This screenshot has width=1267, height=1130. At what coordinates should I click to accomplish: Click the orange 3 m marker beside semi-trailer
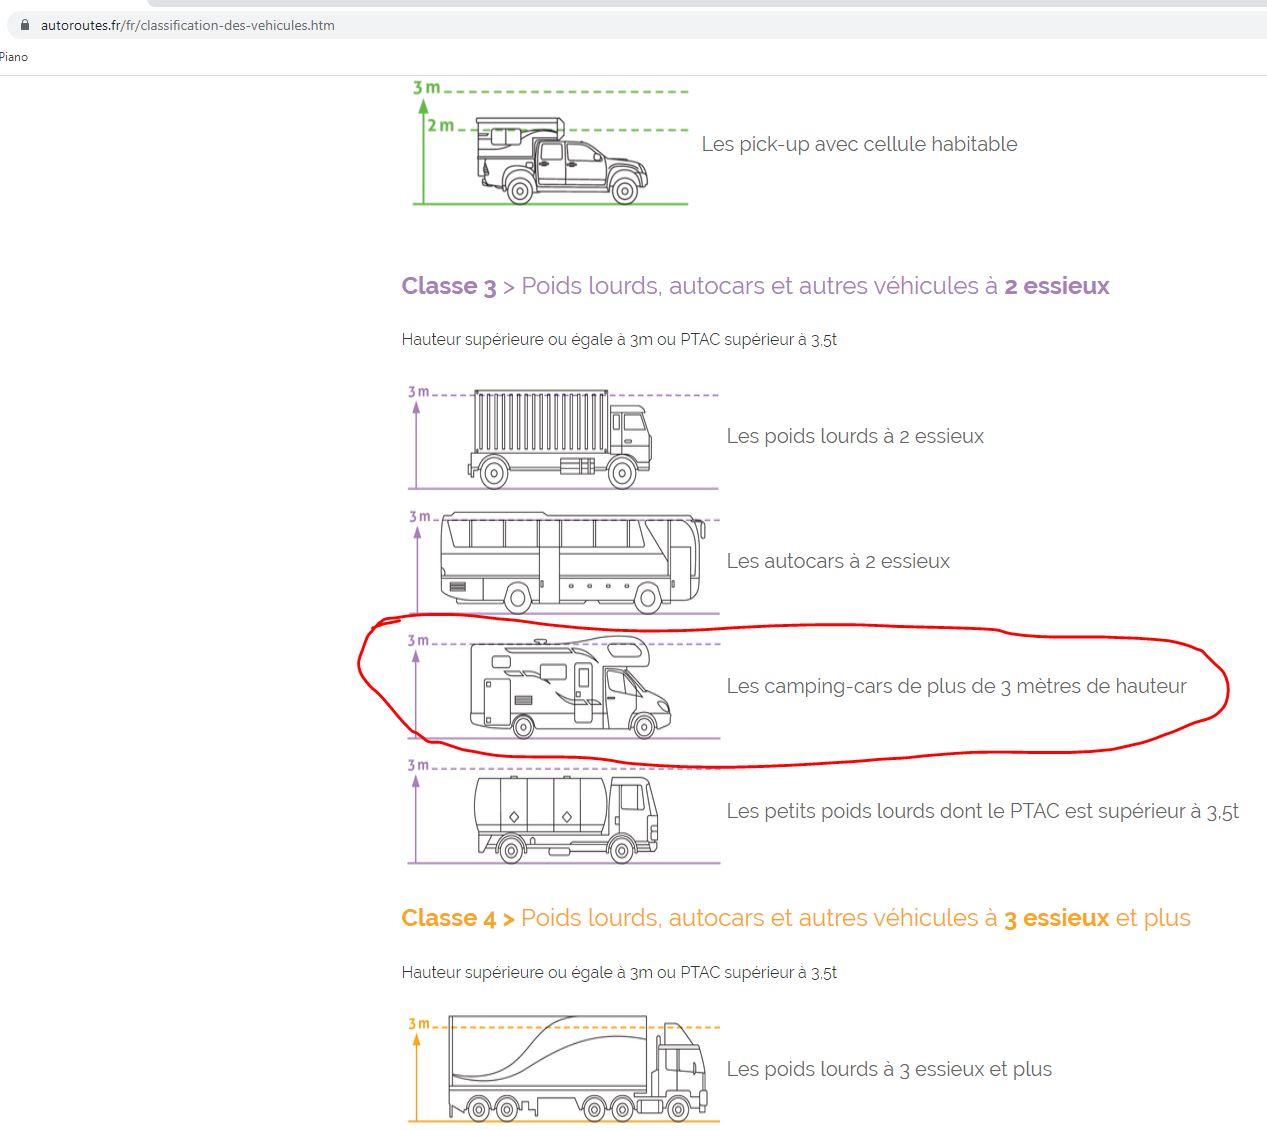pyautogui.click(x=418, y=1024)
